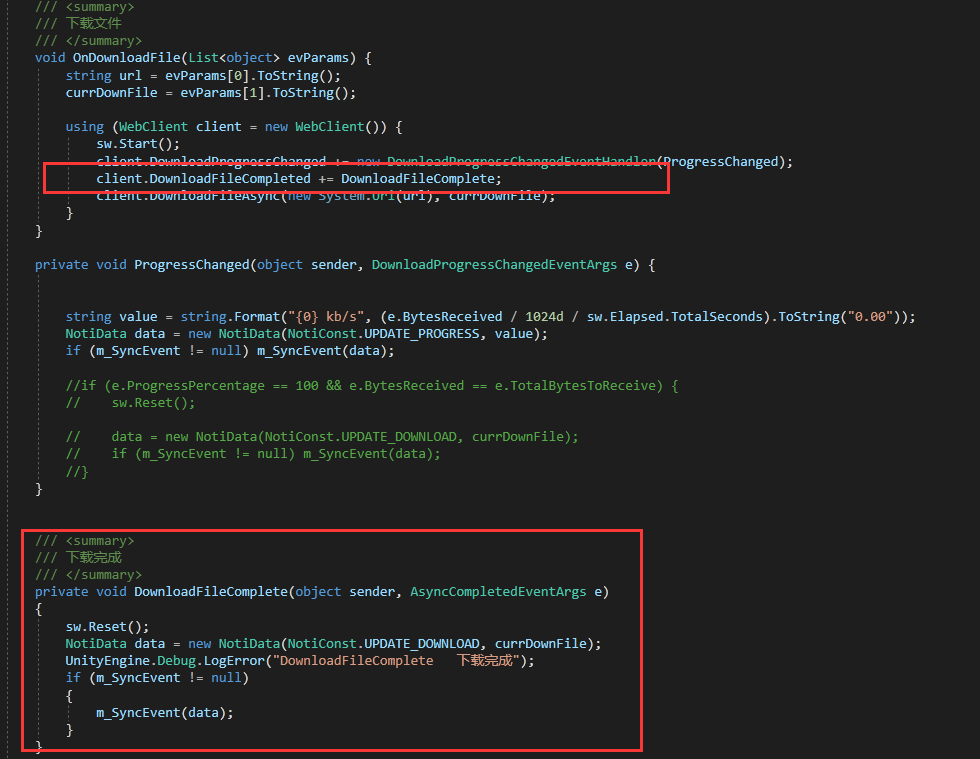Click client.DownloadFileCompleted in the += line
This screenshot has width=980, height=759.
click(x=203, y=179)
